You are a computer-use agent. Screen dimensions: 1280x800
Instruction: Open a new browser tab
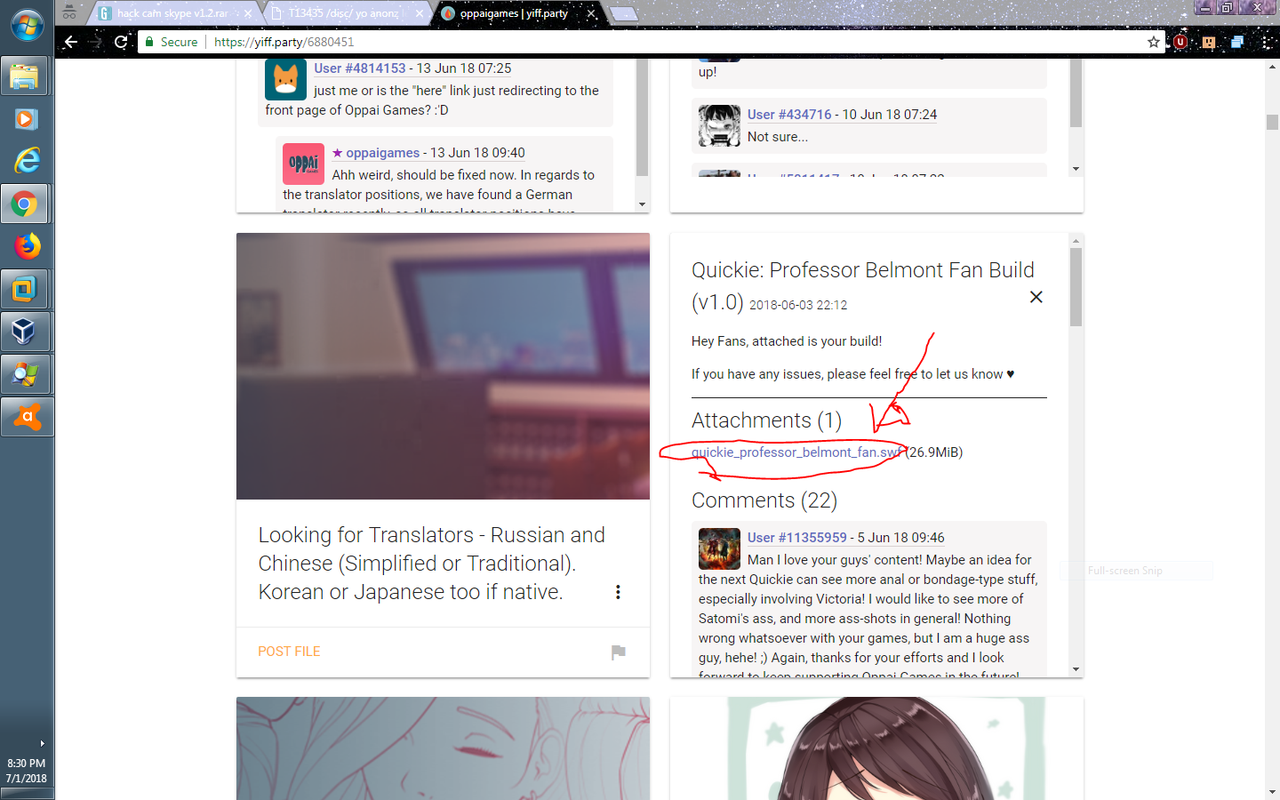point(623,14)
